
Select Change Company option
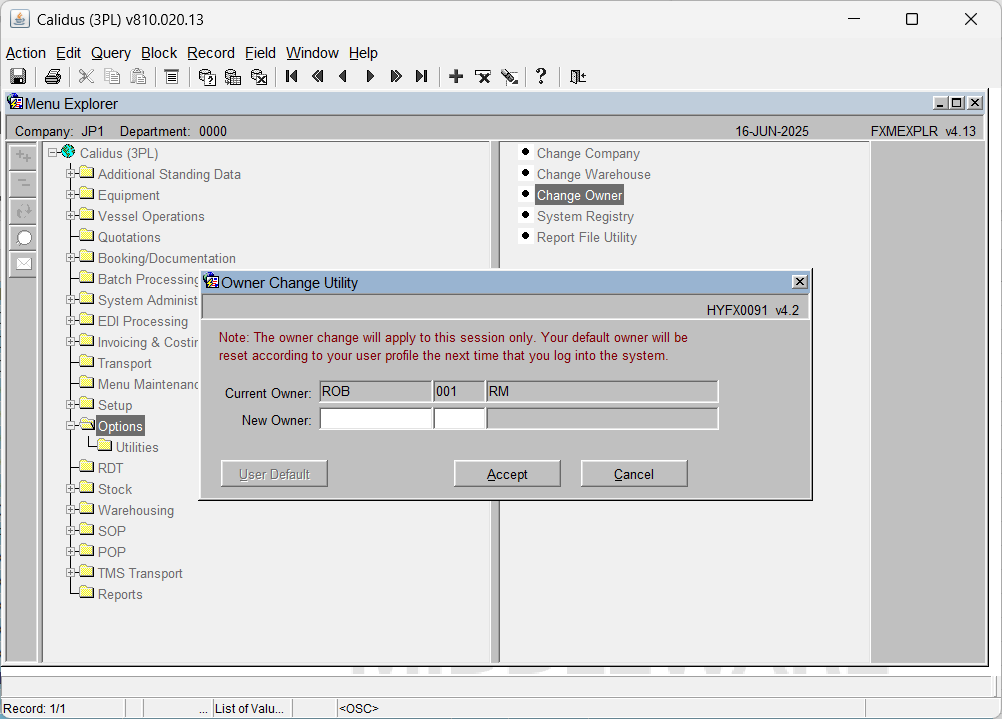[588, 153]
